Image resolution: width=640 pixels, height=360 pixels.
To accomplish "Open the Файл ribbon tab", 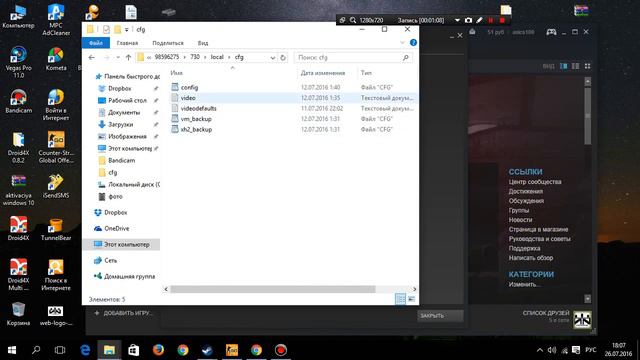I will pyautogui.click(x=96, y=43).
